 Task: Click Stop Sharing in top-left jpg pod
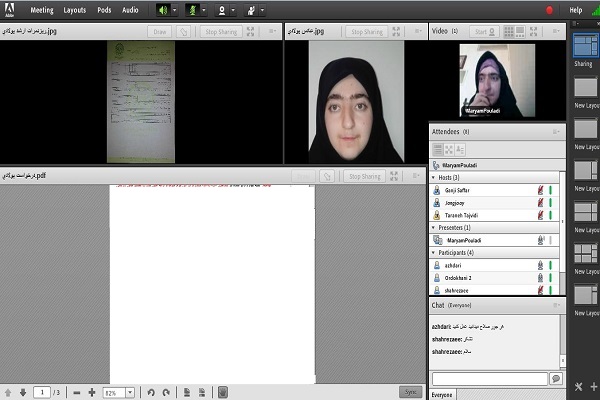(x=221, y=32)
